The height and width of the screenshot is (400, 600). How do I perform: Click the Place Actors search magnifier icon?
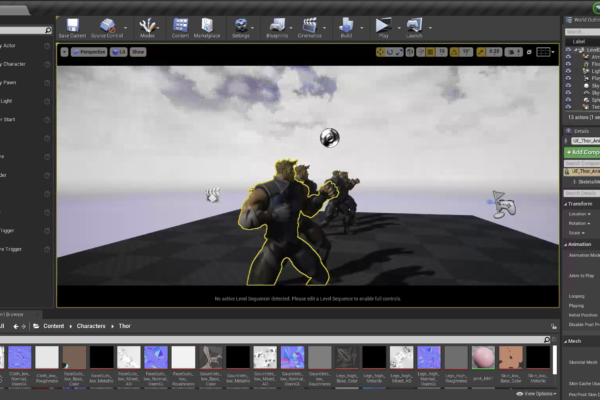48,30
